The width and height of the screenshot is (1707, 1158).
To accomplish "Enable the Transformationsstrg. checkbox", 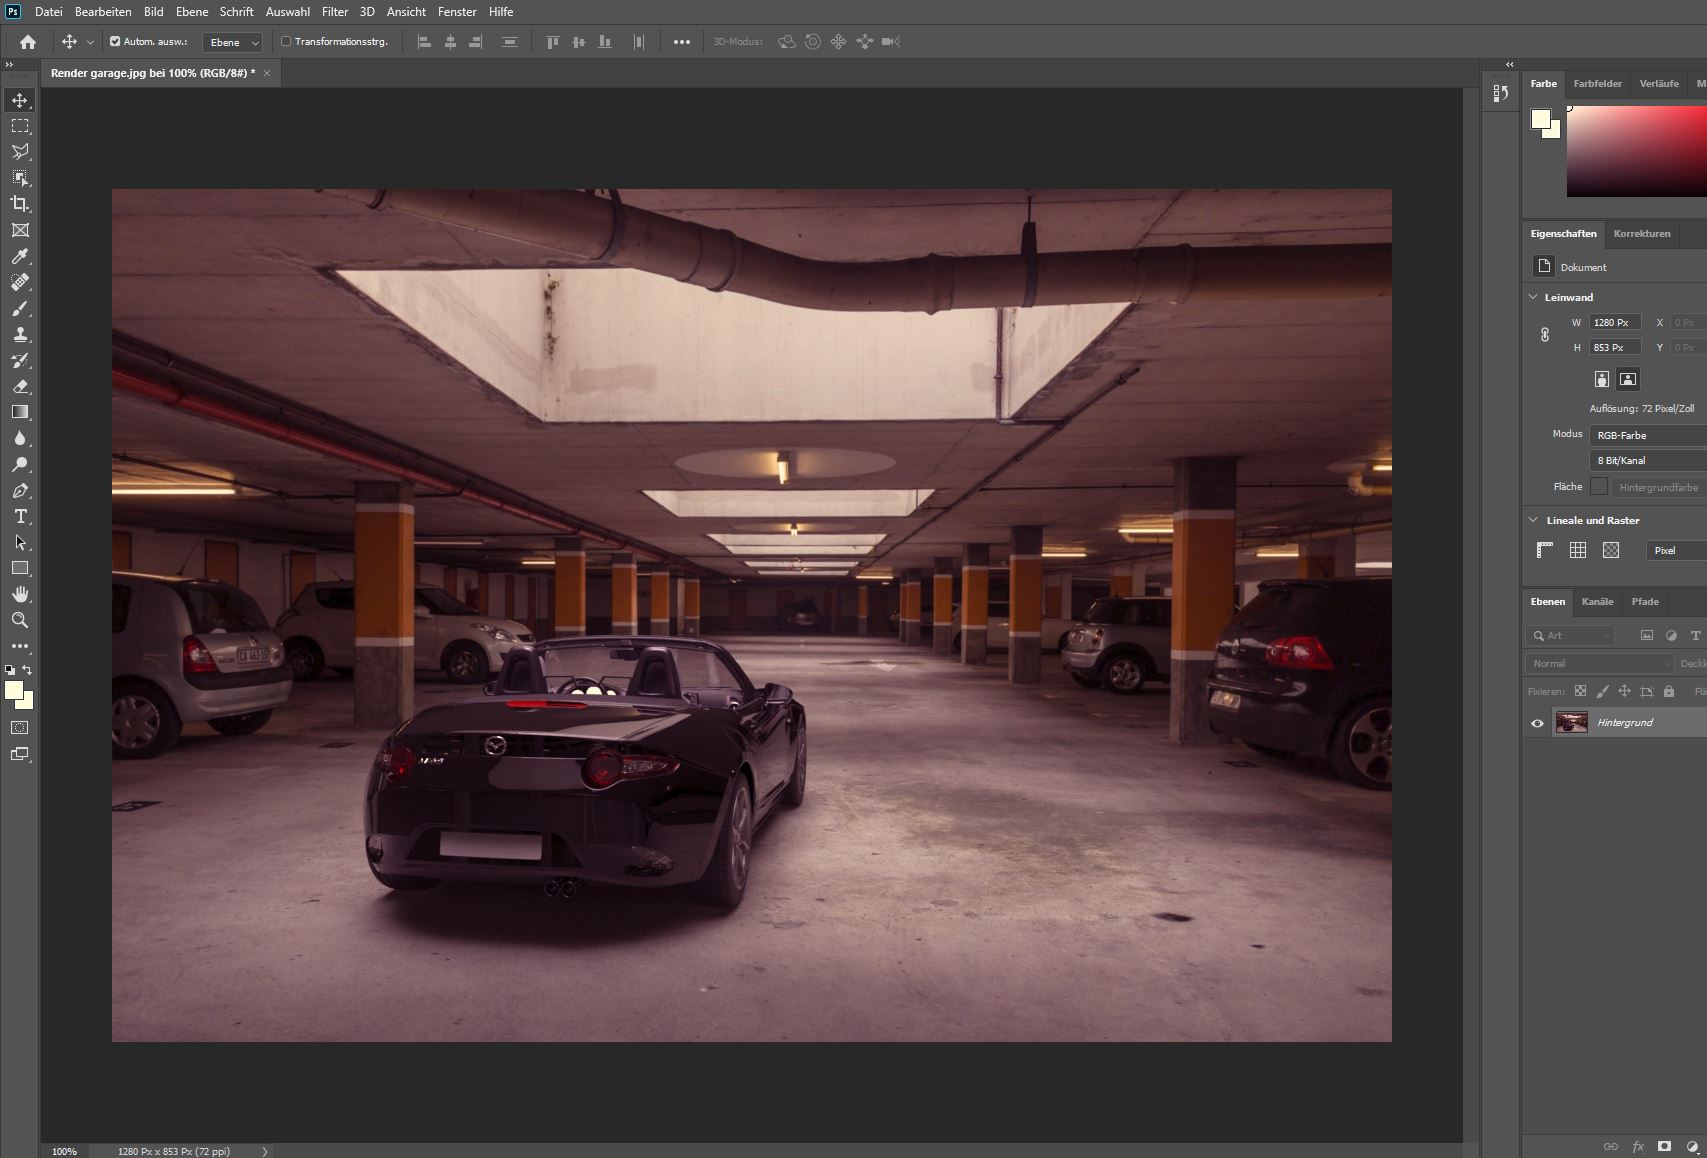I will 286,41.
